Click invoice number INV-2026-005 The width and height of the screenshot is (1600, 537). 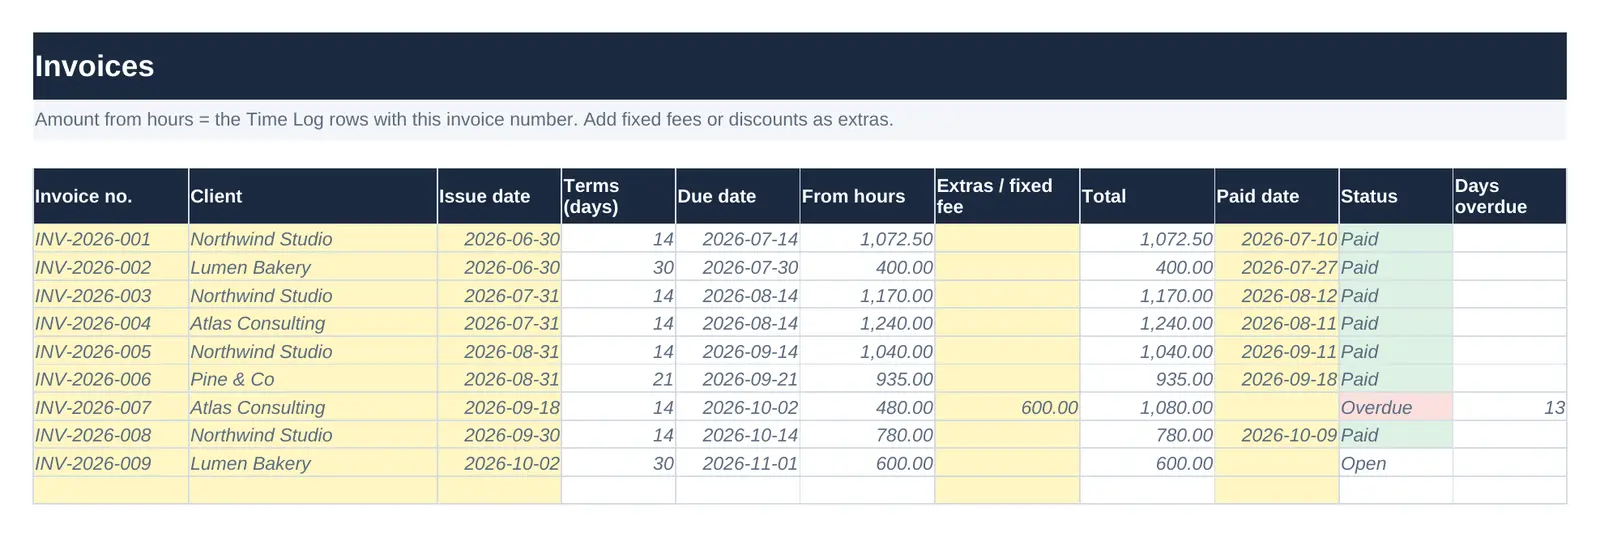(x=111, y=351)
